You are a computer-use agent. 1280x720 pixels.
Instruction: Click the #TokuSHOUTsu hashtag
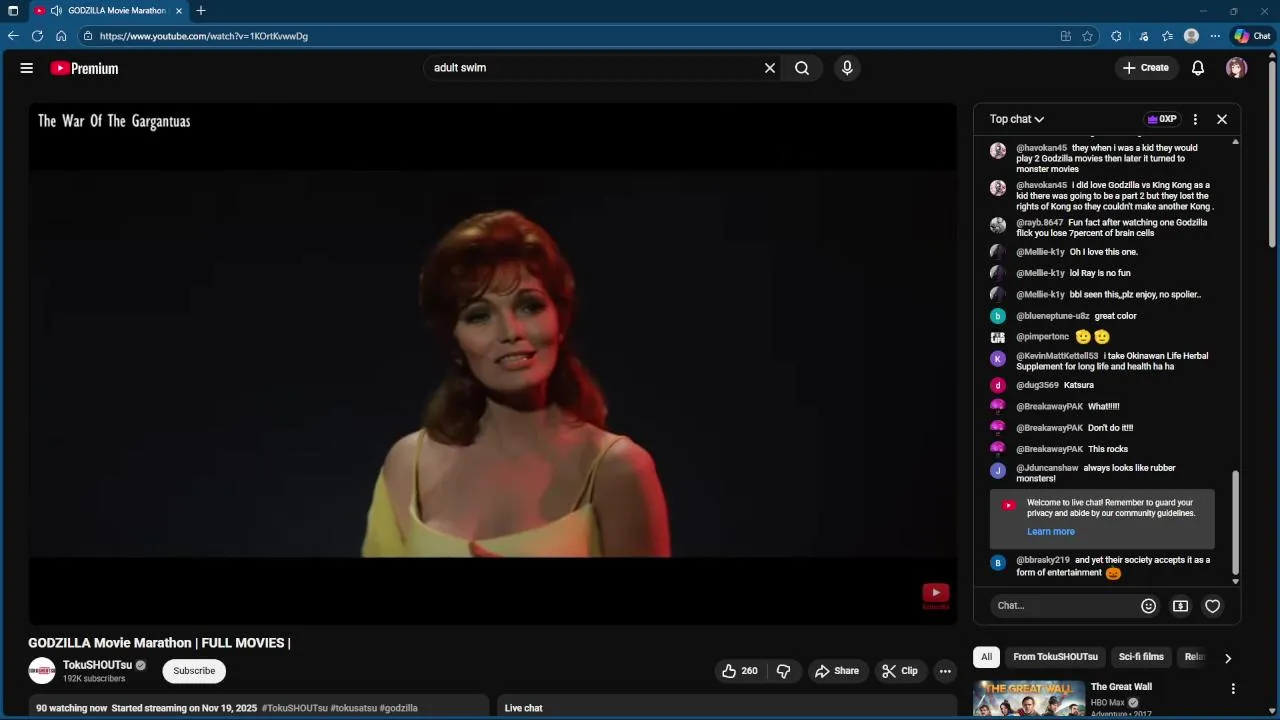(294, 708)
